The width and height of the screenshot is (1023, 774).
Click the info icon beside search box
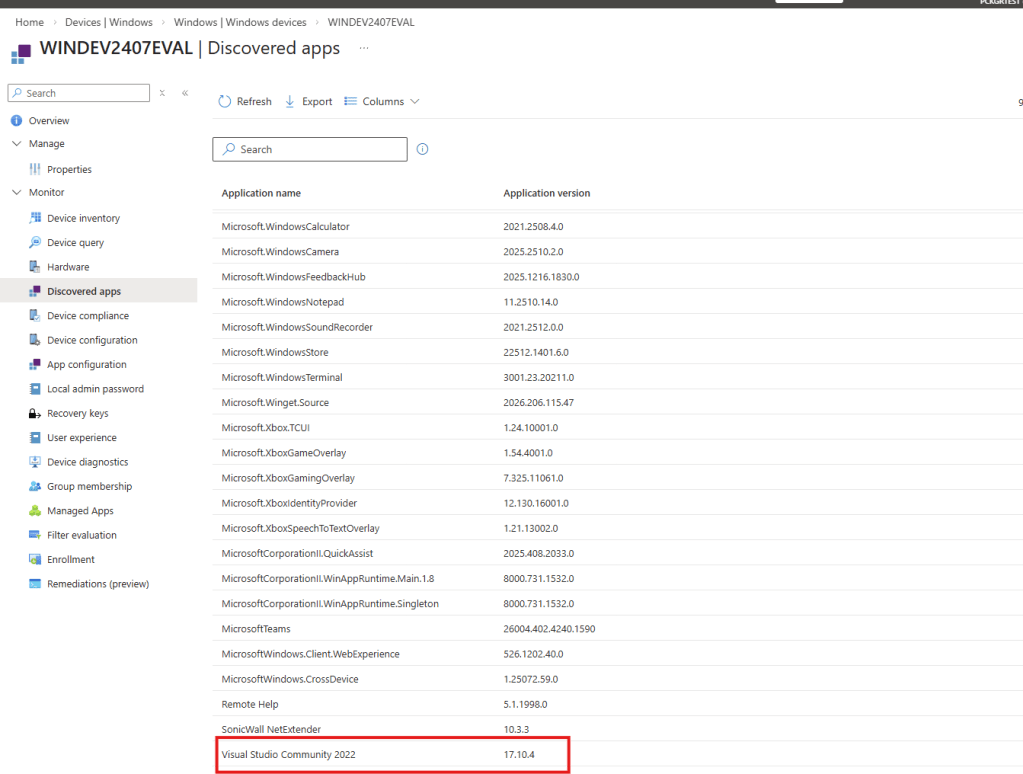tap(422, 149)
